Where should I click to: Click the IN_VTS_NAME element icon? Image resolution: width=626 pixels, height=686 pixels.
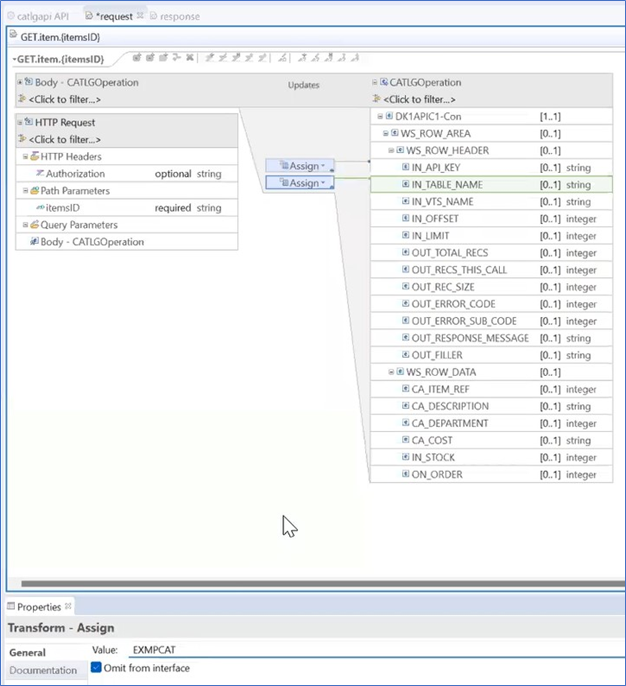tap(406, 201)
